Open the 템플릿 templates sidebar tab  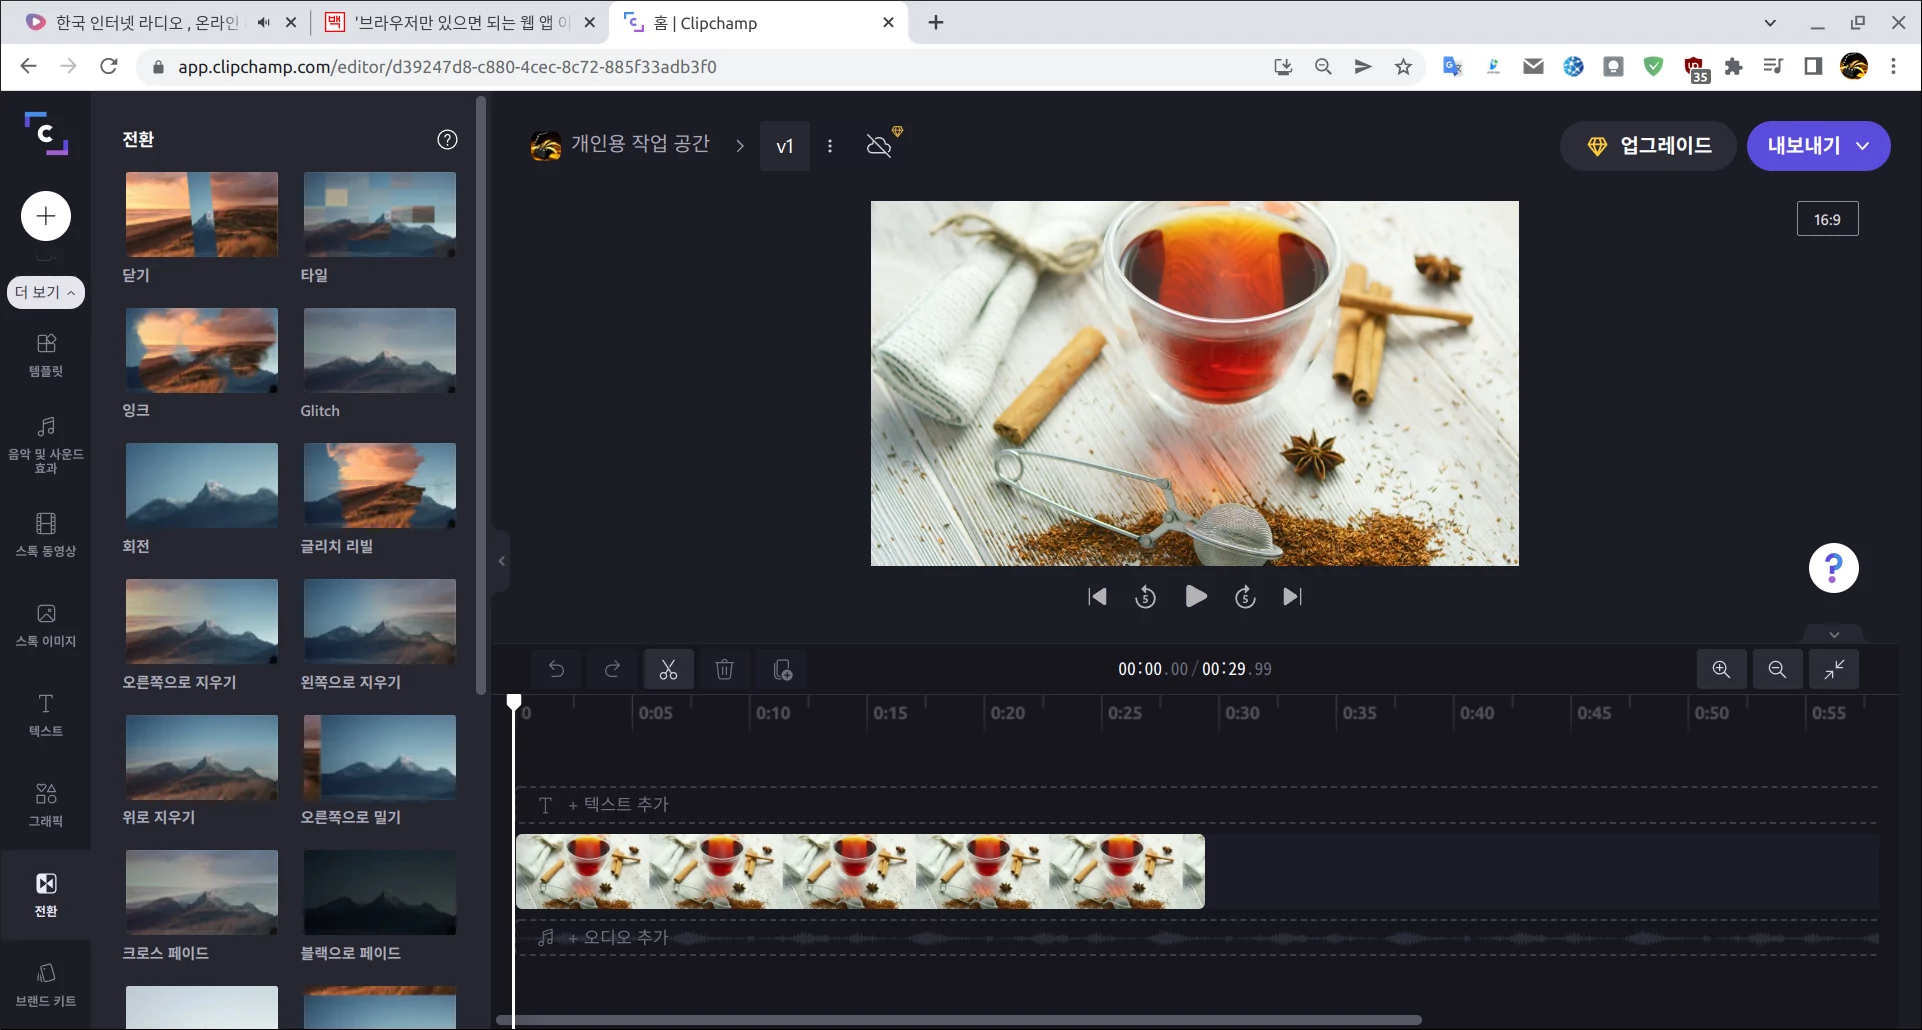46,355
